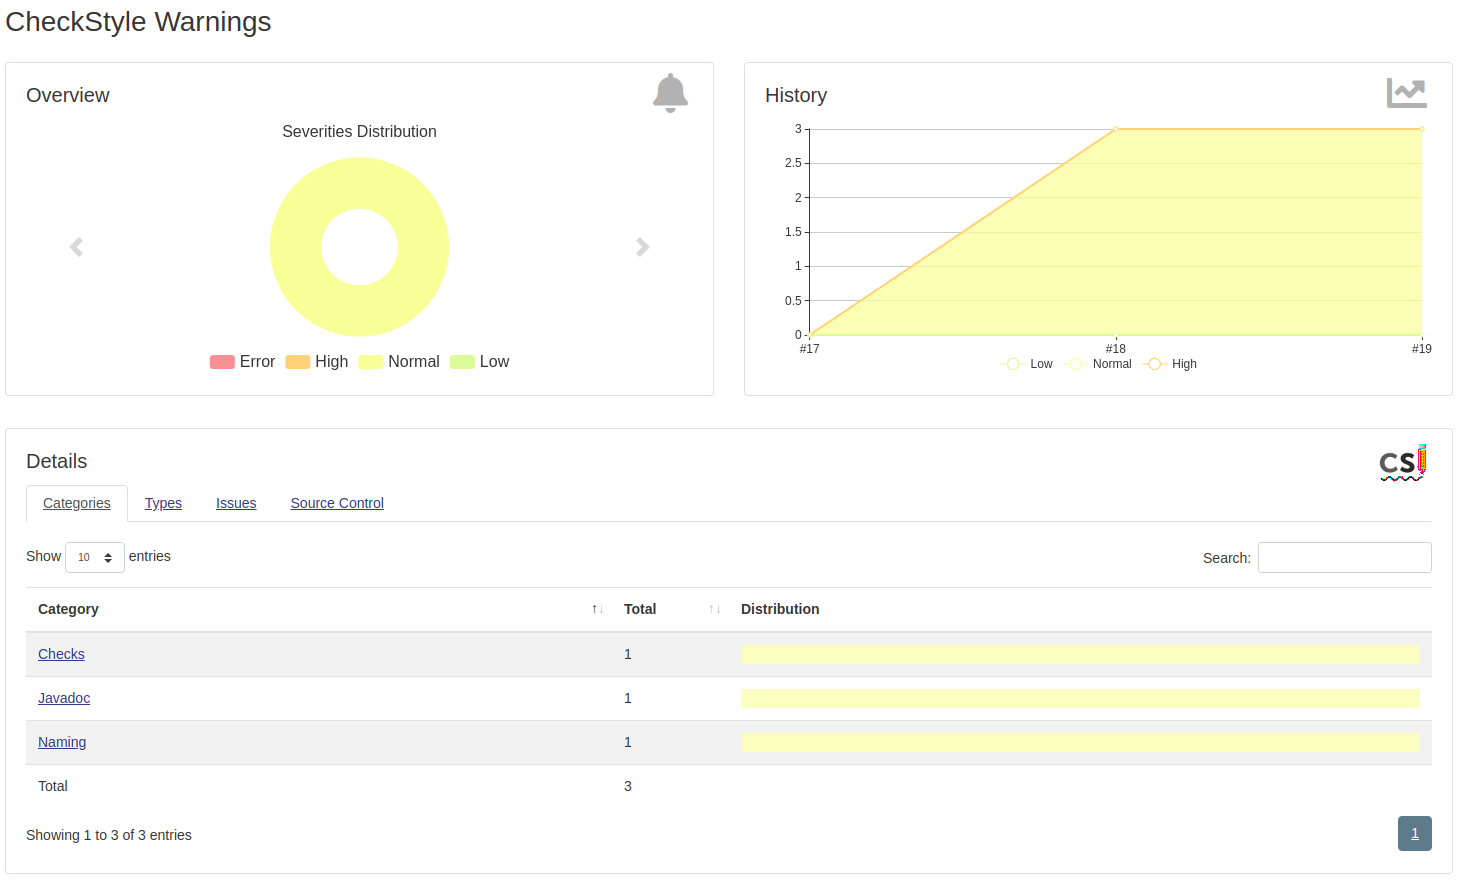Click the trend chart icon in History
The height and width of the screenshot is (885, 1463).
(x=1406, y=93)
